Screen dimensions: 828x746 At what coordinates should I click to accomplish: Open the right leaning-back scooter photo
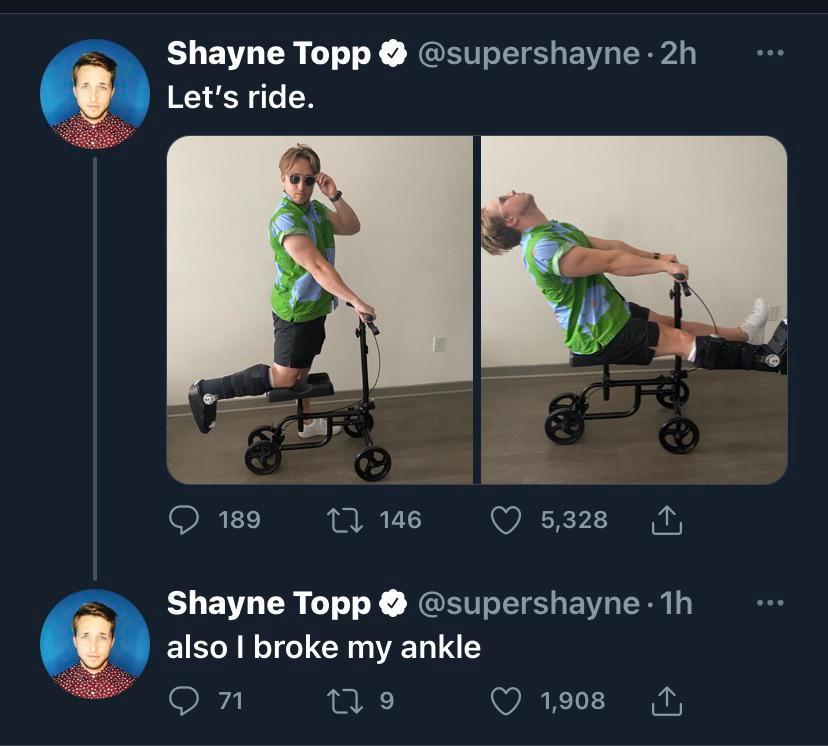tap(634, 310)
